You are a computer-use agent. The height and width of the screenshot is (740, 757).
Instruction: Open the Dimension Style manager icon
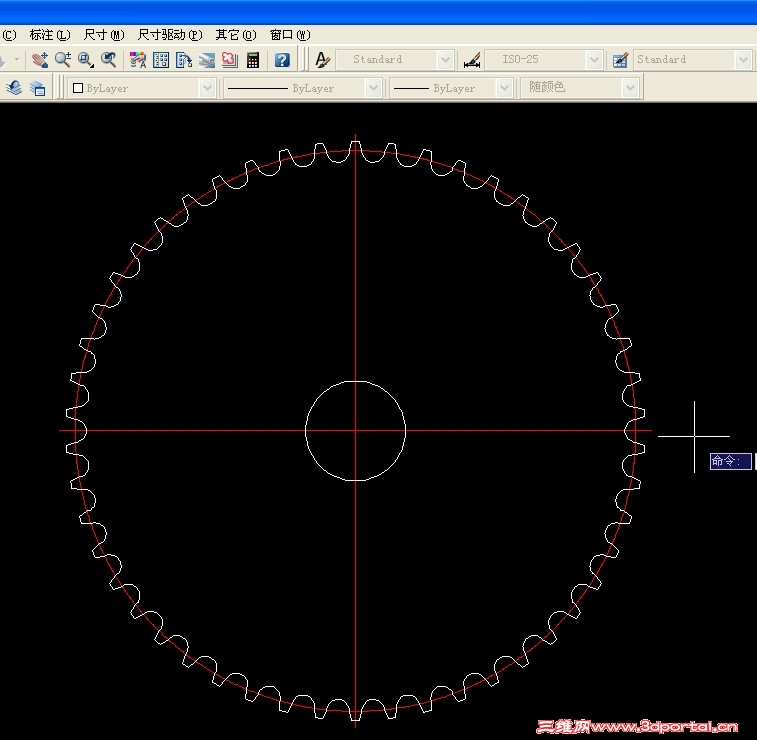click(x=472, y=60)
